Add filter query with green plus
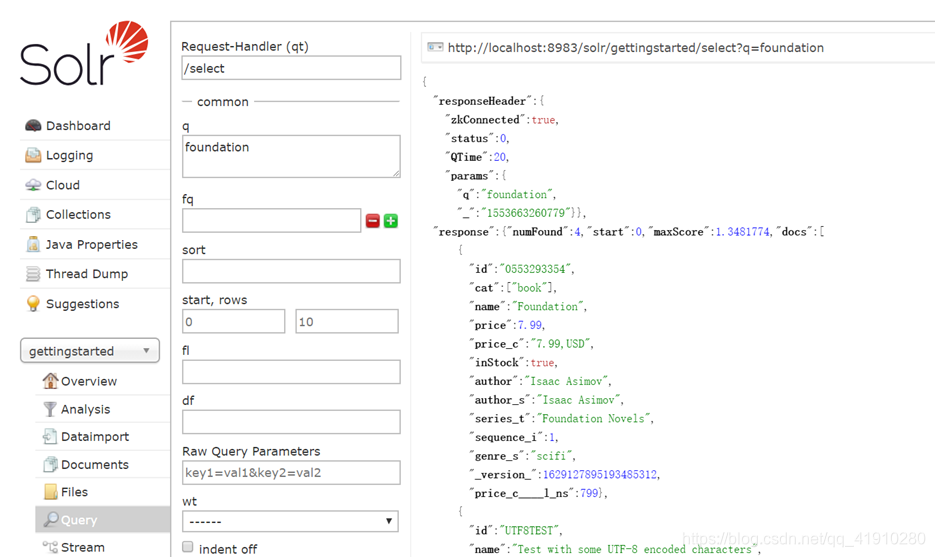This screenshot has width=935, height=557. pyautogui.click(x=391, y=221)
